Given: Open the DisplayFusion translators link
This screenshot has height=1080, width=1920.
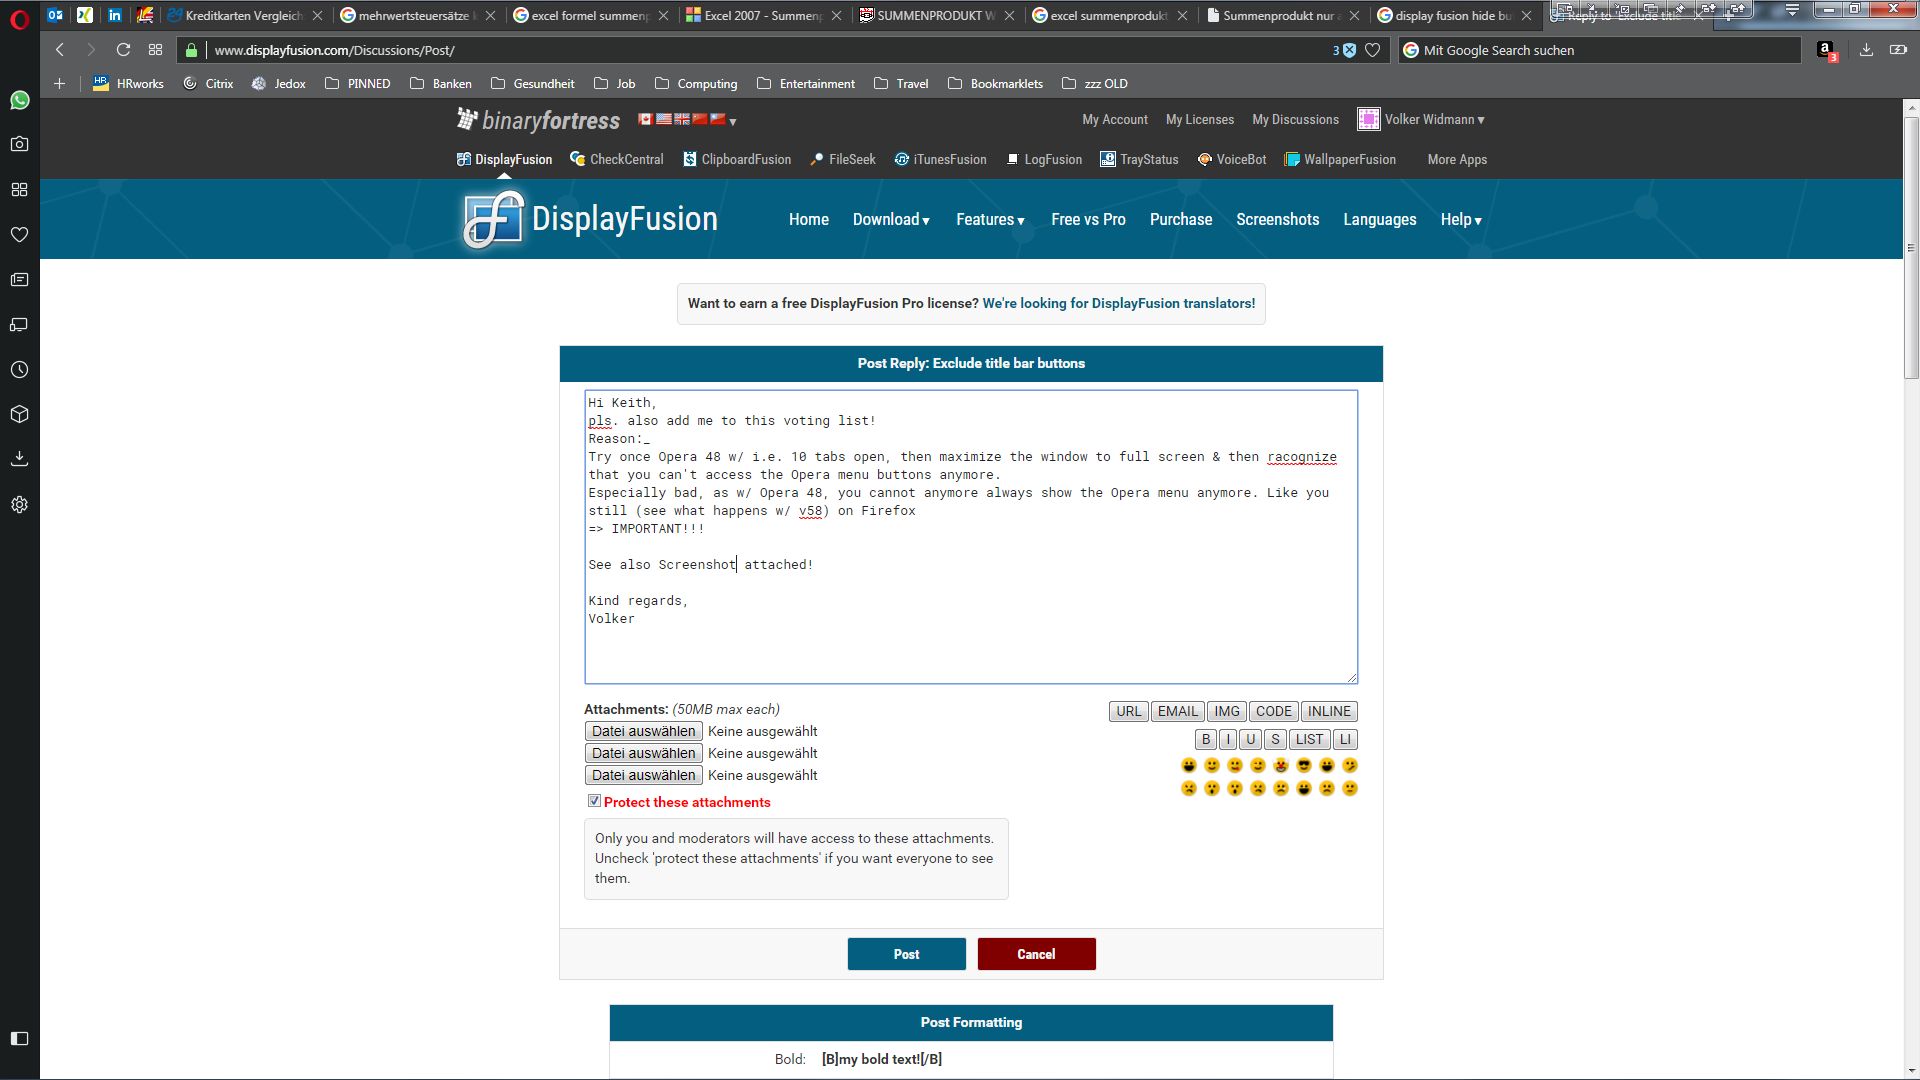Looking at the screenshot, I should (1118, 303).
